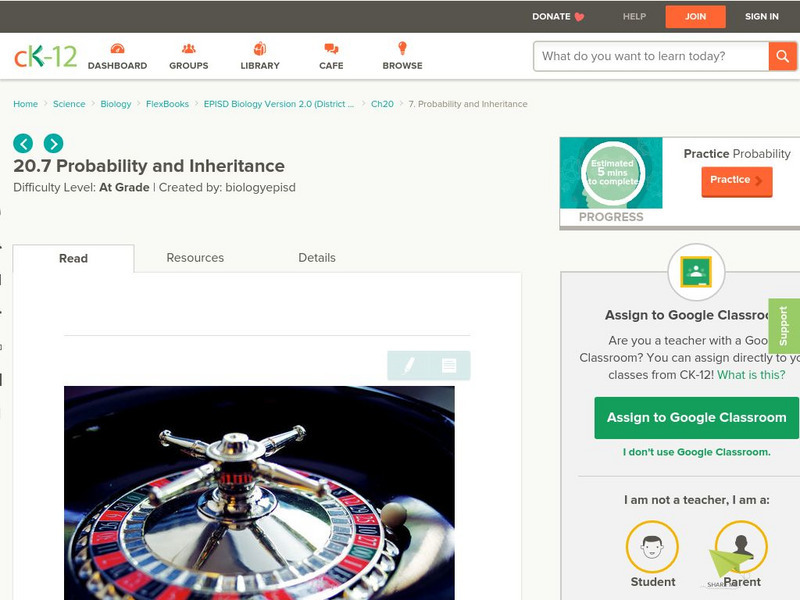Click the "What is this?" link
The height and width of the screenshot is (600, 800).
(751, 375)
